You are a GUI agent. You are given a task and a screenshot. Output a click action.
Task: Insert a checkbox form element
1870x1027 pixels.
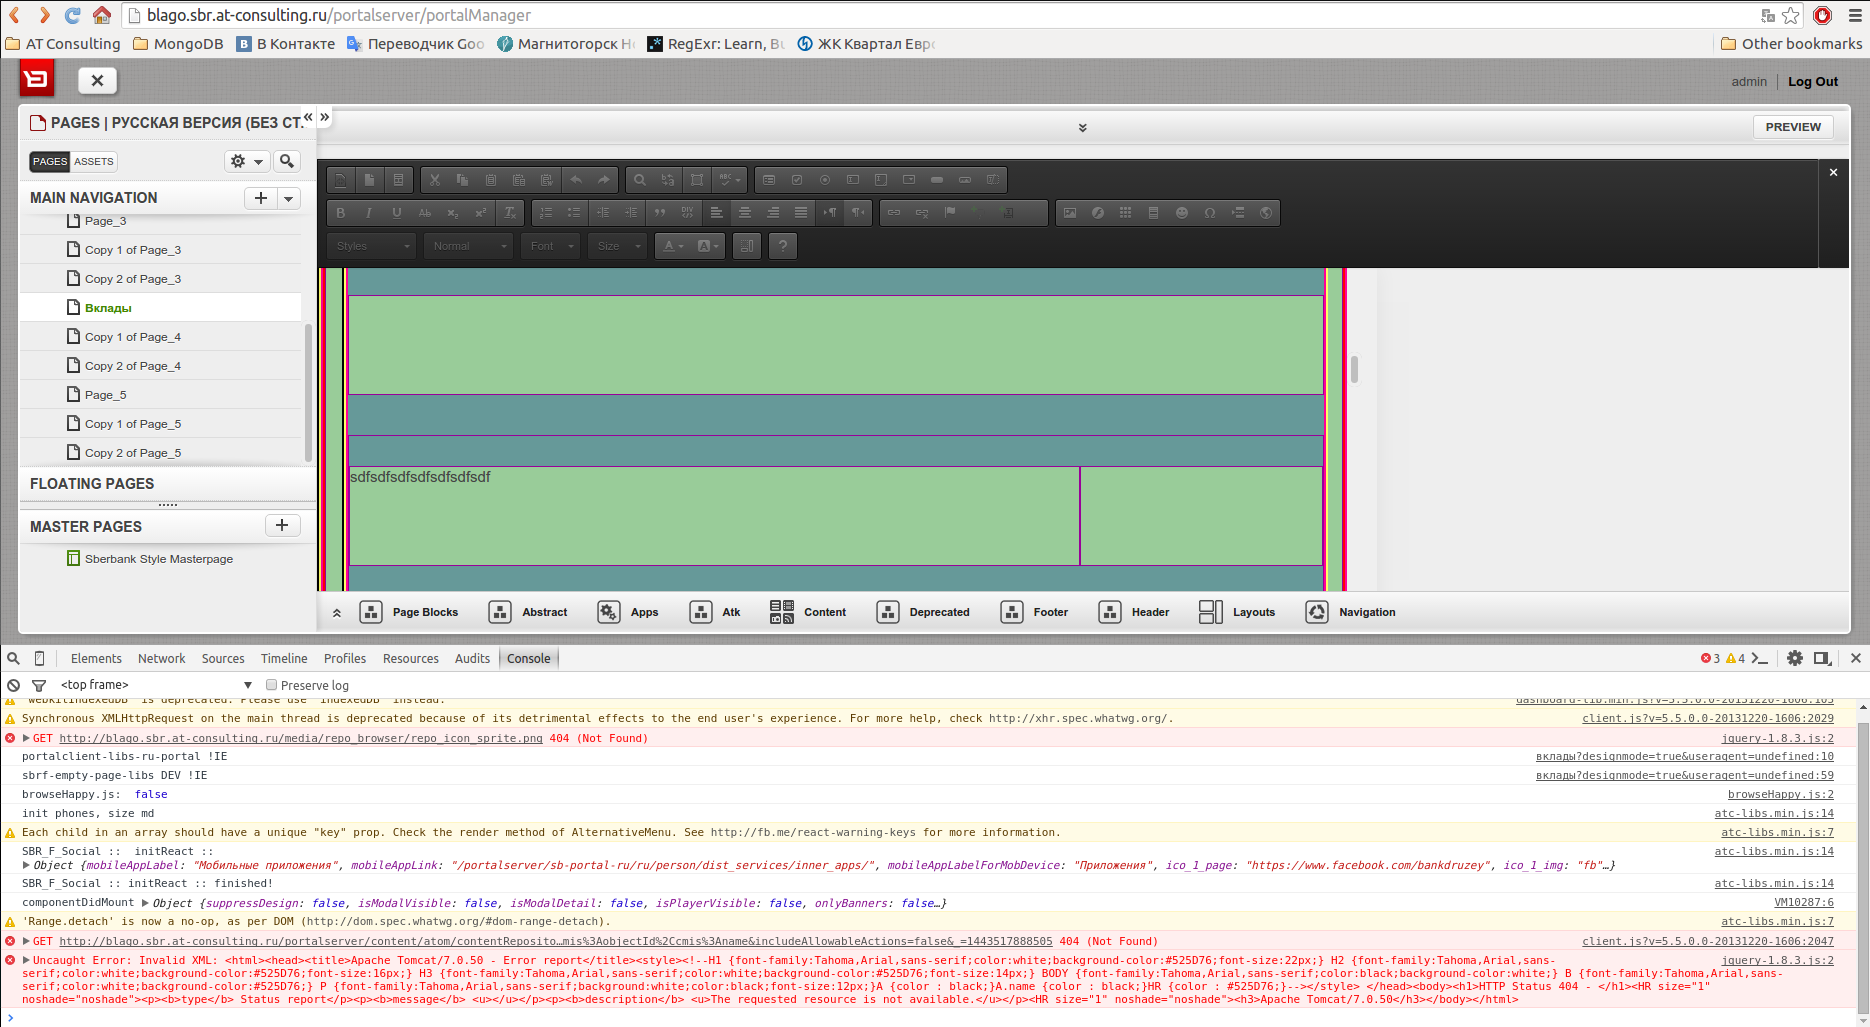pyautogui.click(x=797, y=180)
